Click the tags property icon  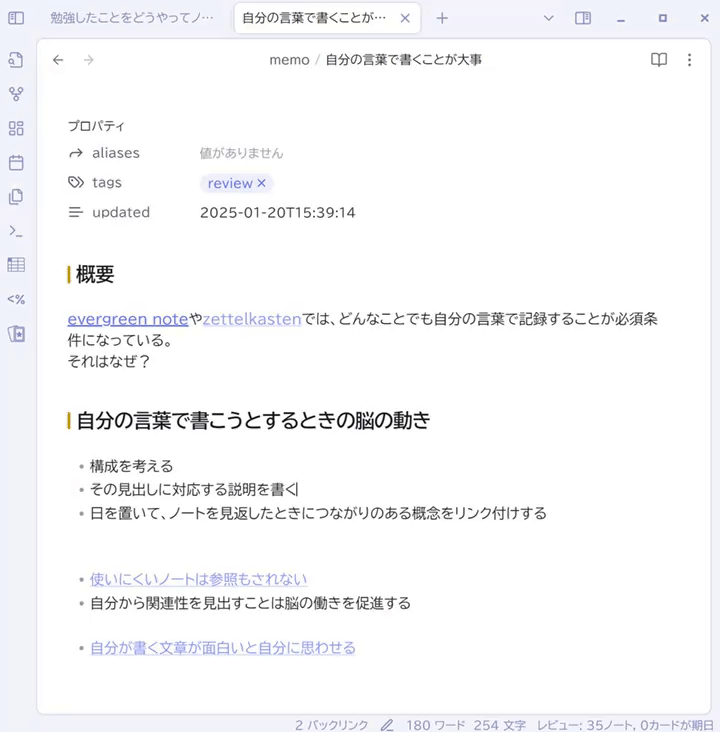click(x=76, y=183)
